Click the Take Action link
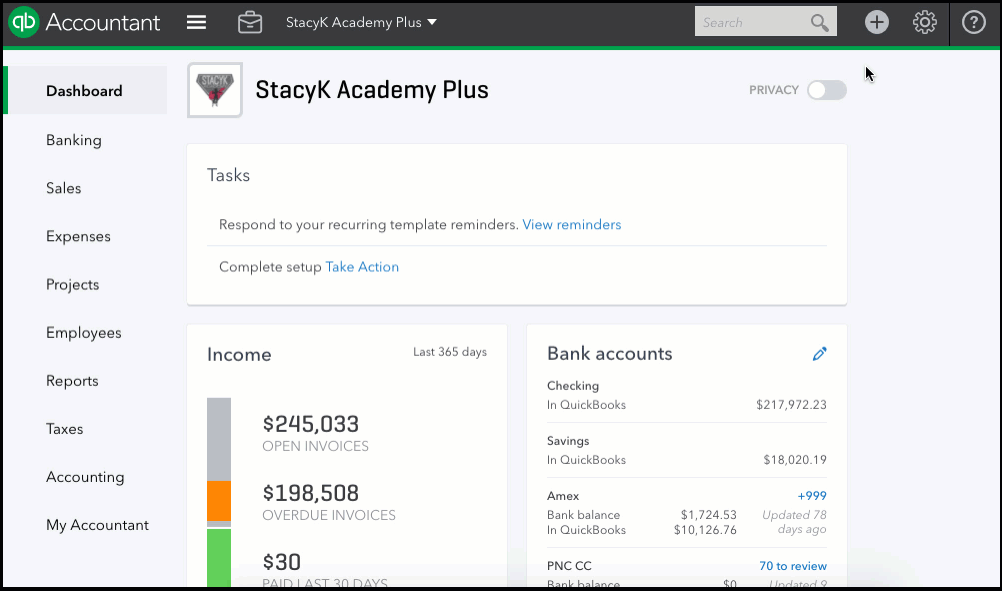 tap(362, 267)
